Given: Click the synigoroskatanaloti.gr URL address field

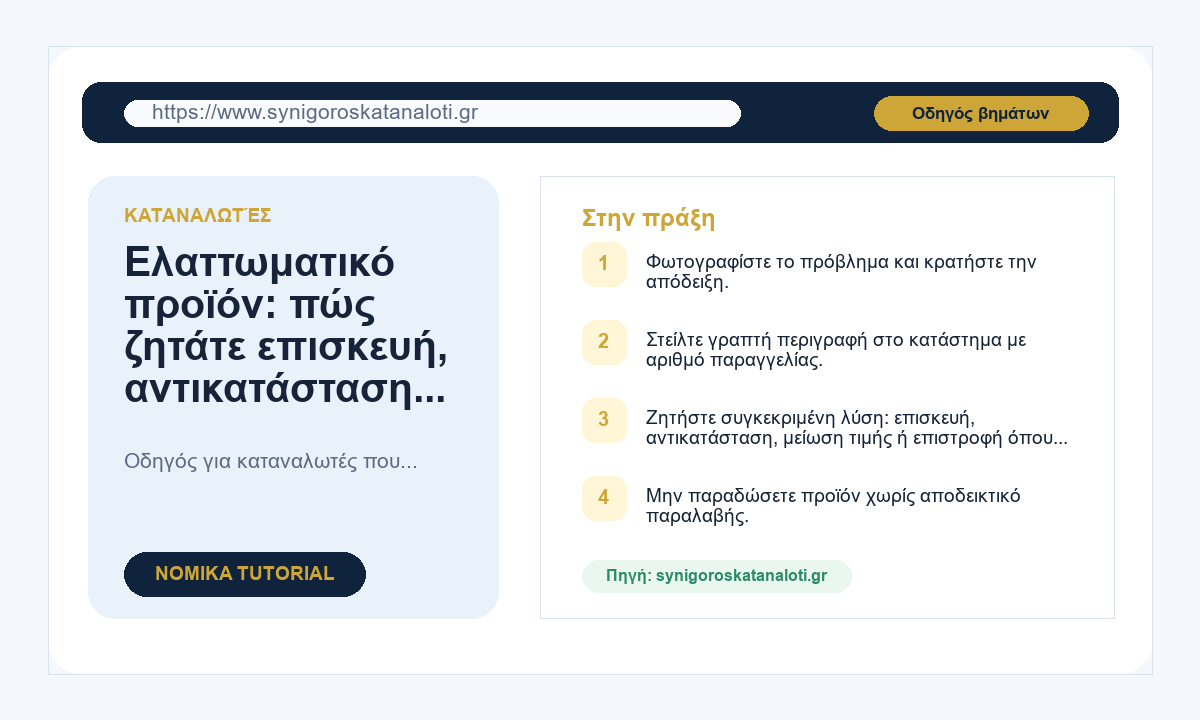Looking at the screenshot, I should click(432, 113).
